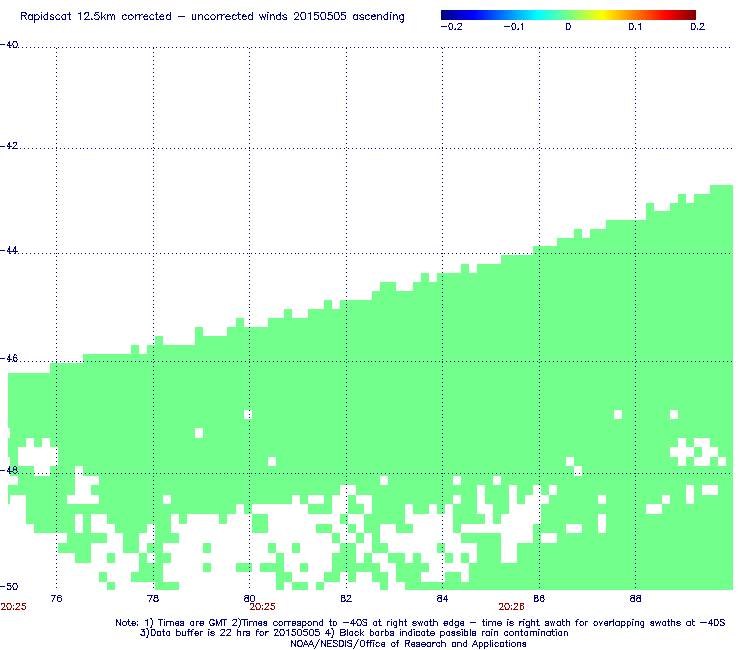
Task: Click the 78 longitude axis label
Action: pyautogui.click(x=153, y=599)
